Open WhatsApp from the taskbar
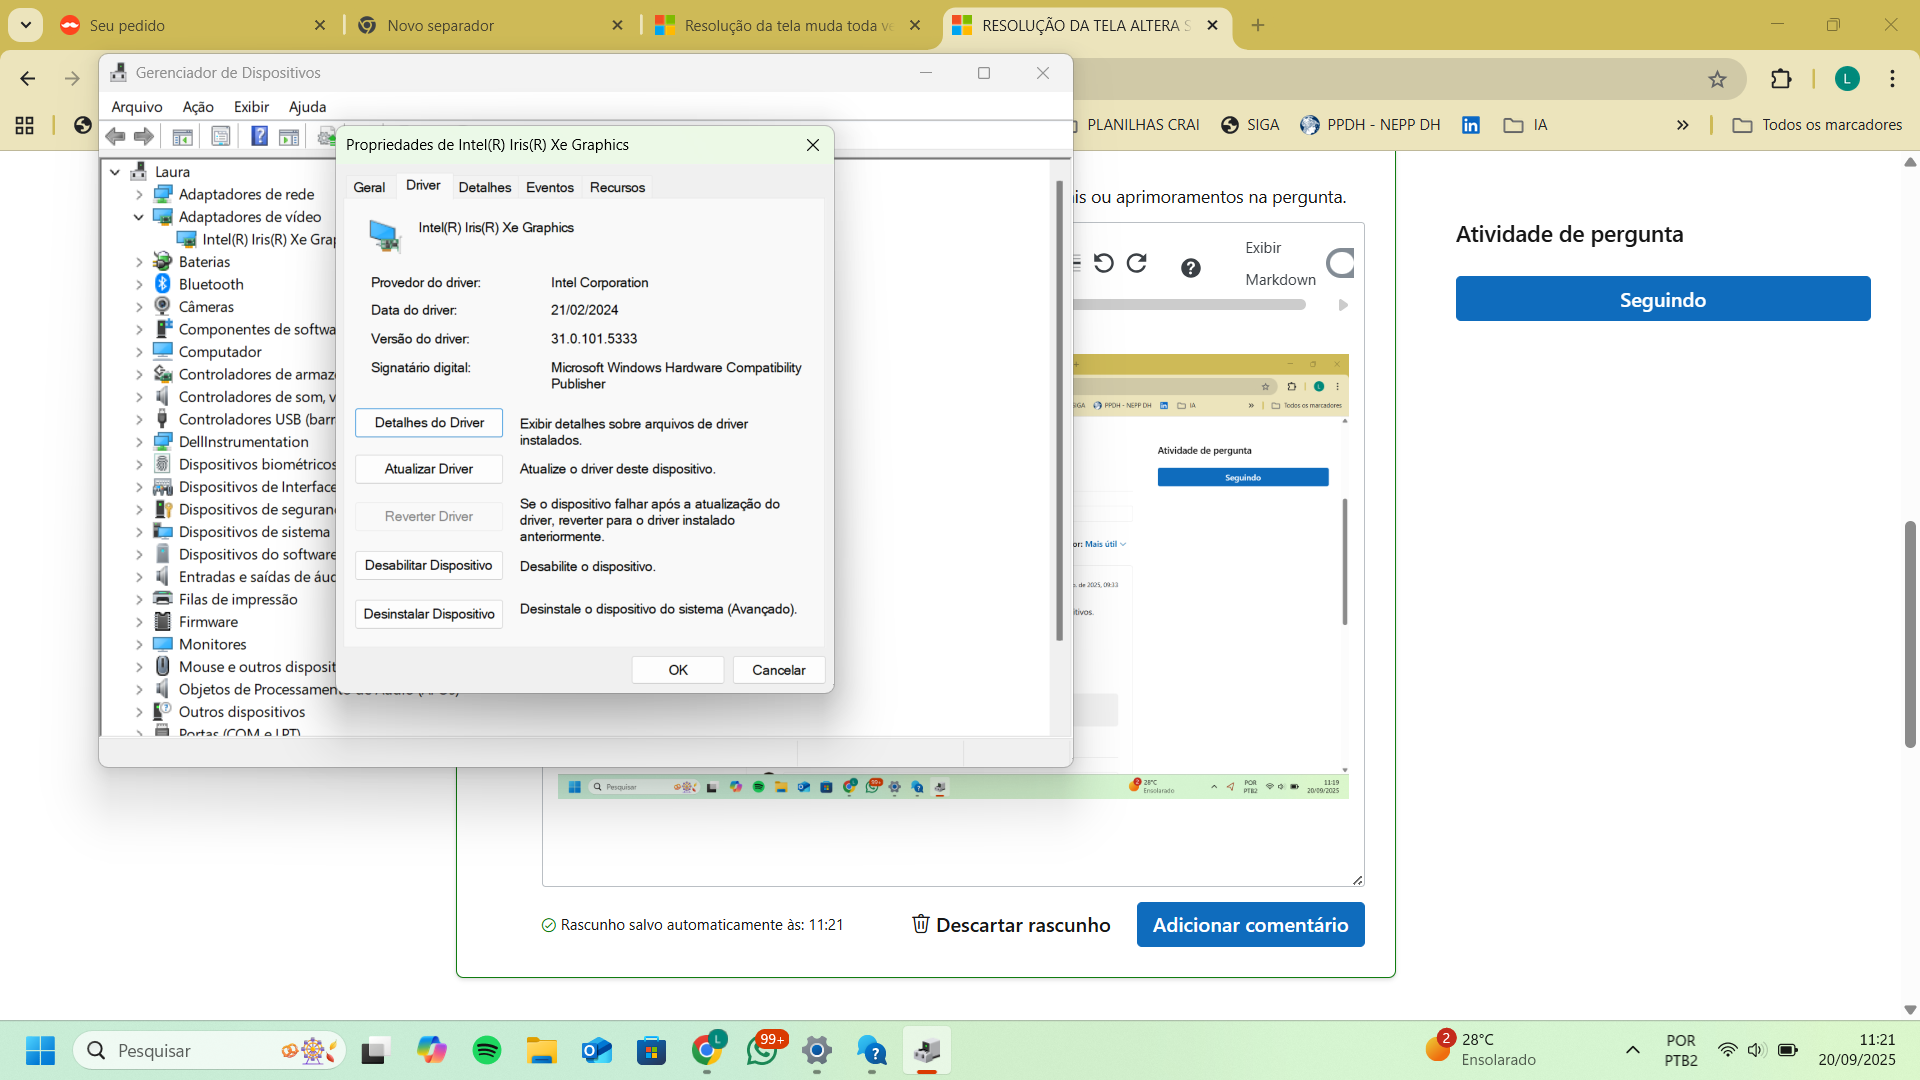The image size is (1920, 1080). pyautogui.click(x=763, y=1051)
